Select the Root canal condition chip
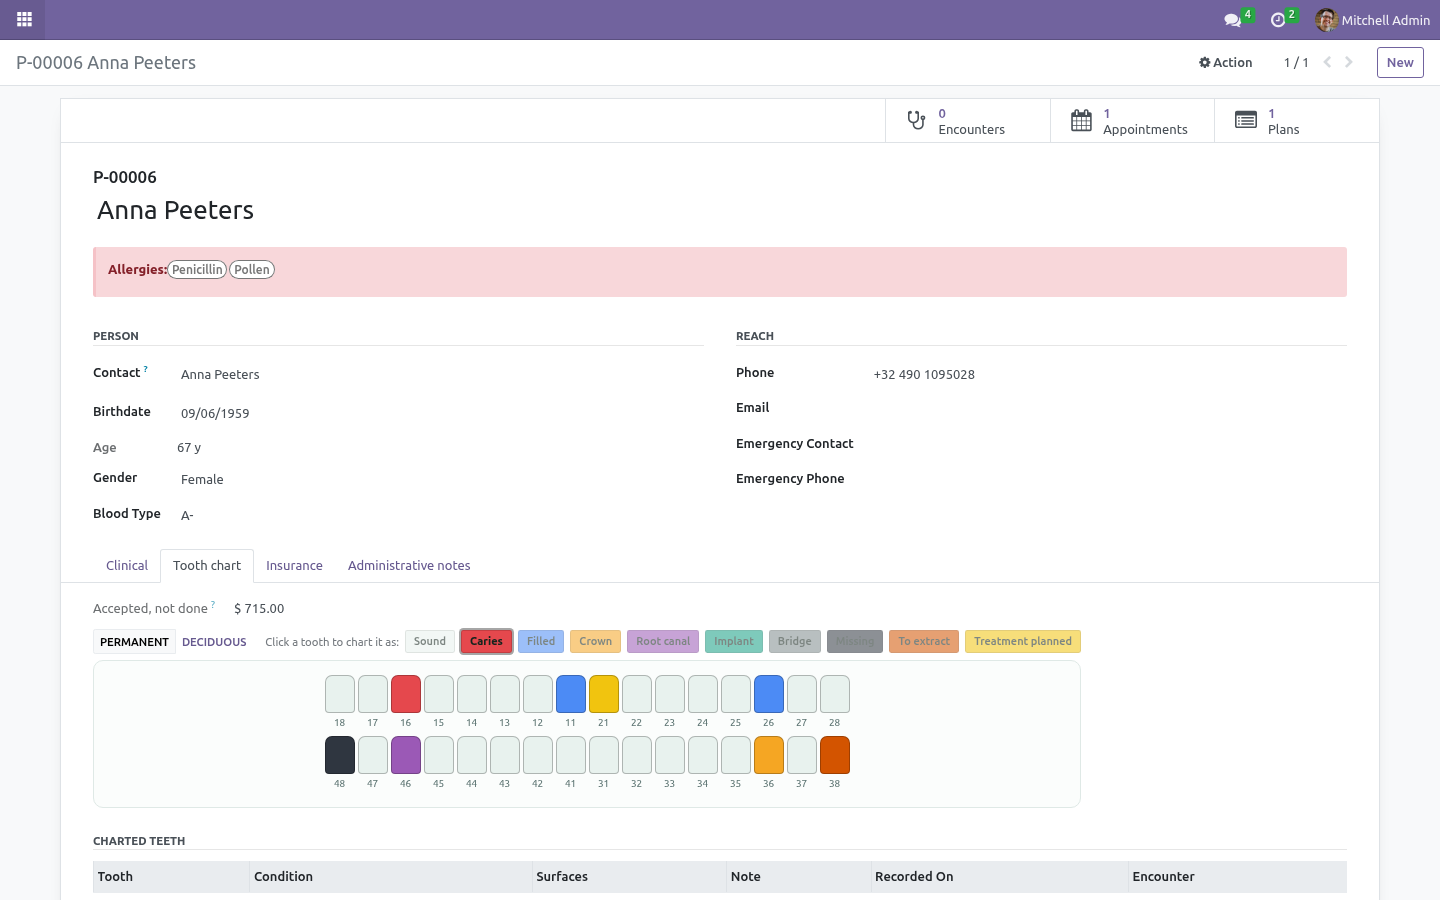This screenshot has height=900, width=1440. pos(663,641)
